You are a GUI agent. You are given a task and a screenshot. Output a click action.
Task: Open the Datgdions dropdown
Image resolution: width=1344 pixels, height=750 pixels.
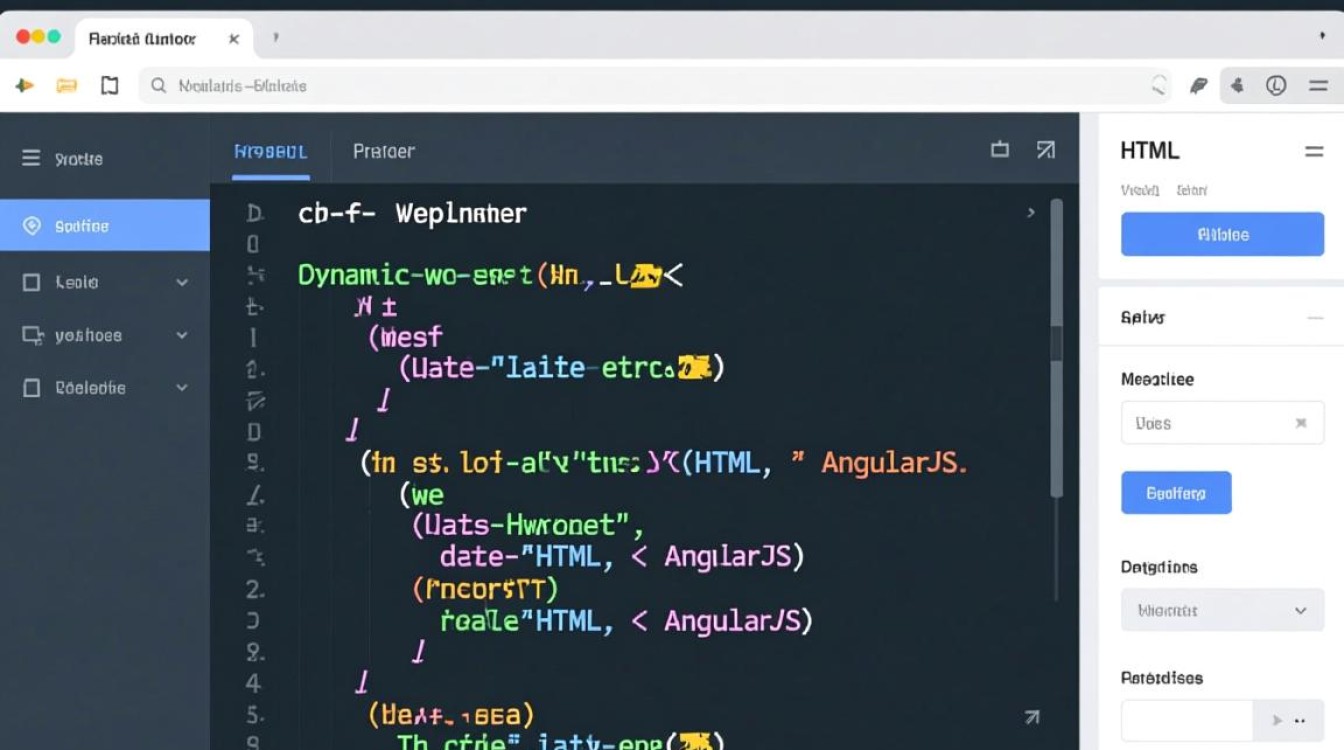point(1222,610)
